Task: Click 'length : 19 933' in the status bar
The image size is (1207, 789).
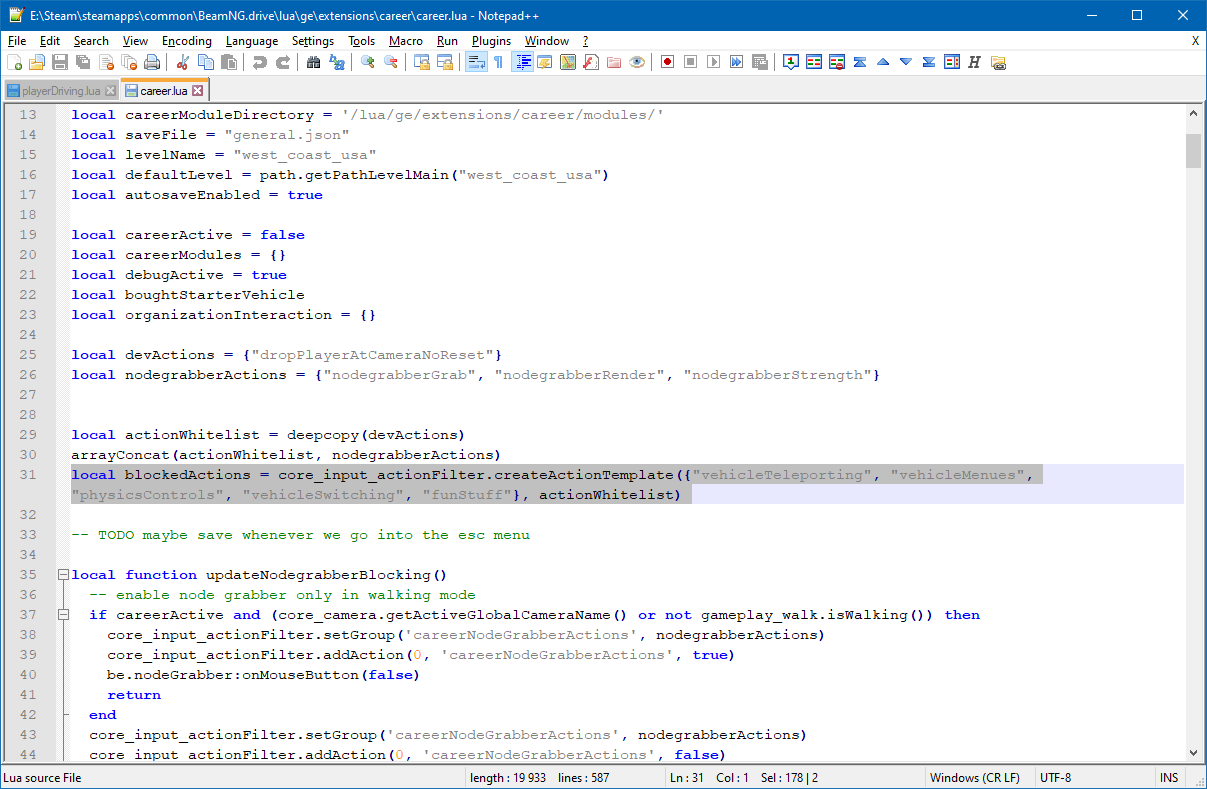Action: tap(510, 778)
